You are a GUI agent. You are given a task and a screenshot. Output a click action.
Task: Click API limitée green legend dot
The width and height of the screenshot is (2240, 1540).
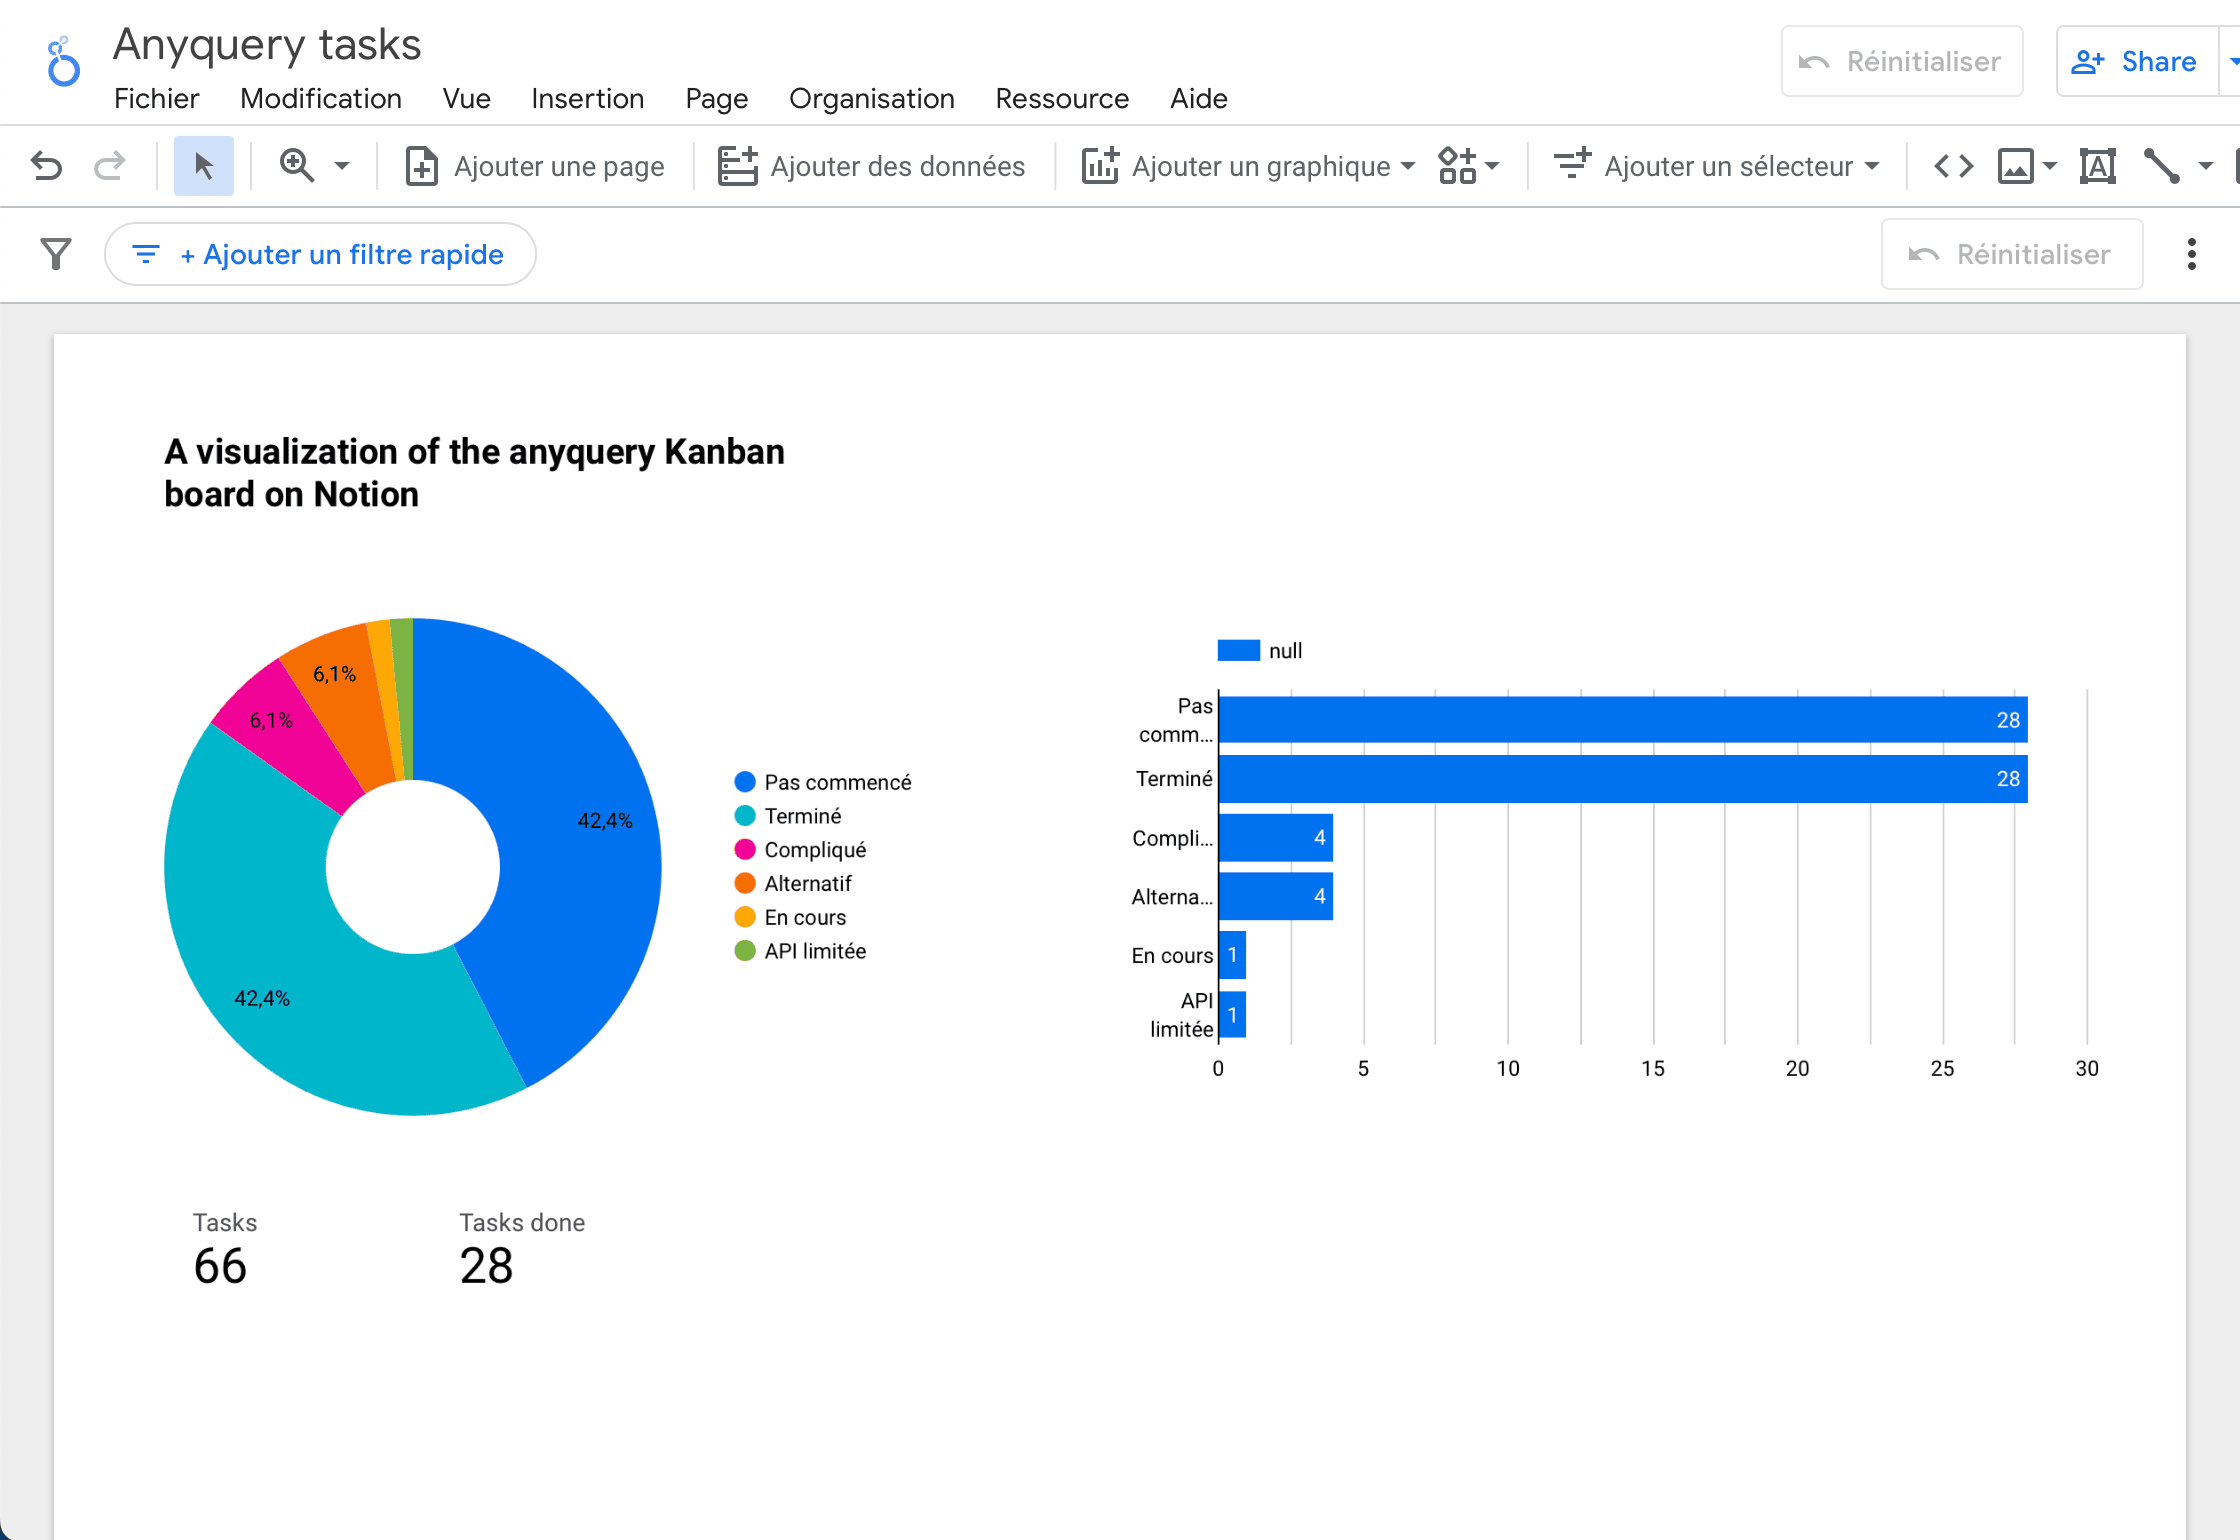point(745,951)
